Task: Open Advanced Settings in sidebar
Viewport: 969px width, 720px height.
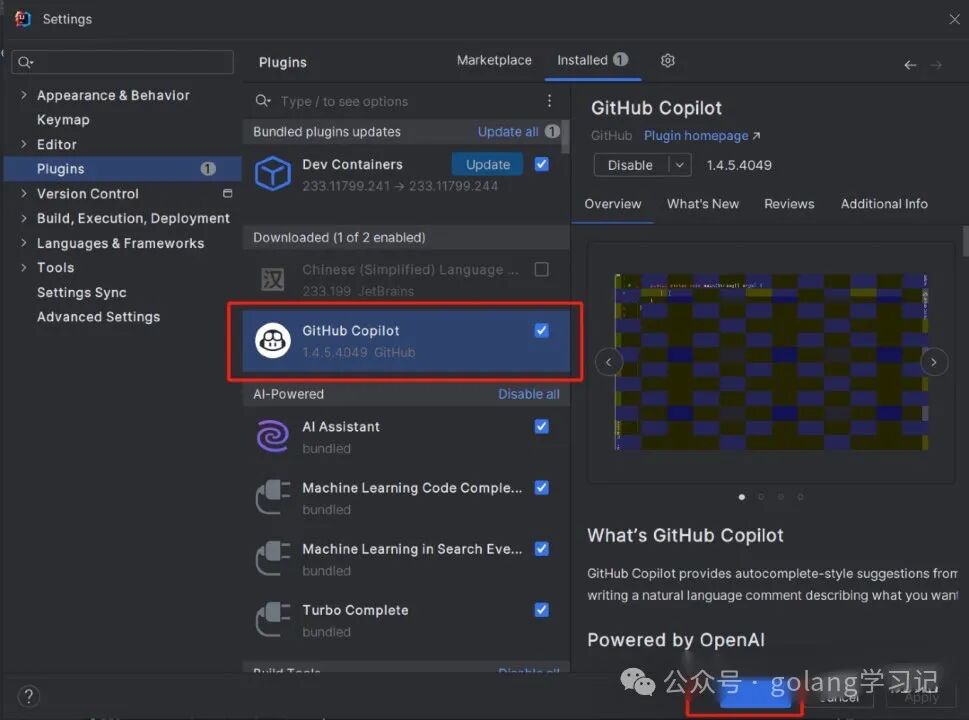Action: point(98,317)
